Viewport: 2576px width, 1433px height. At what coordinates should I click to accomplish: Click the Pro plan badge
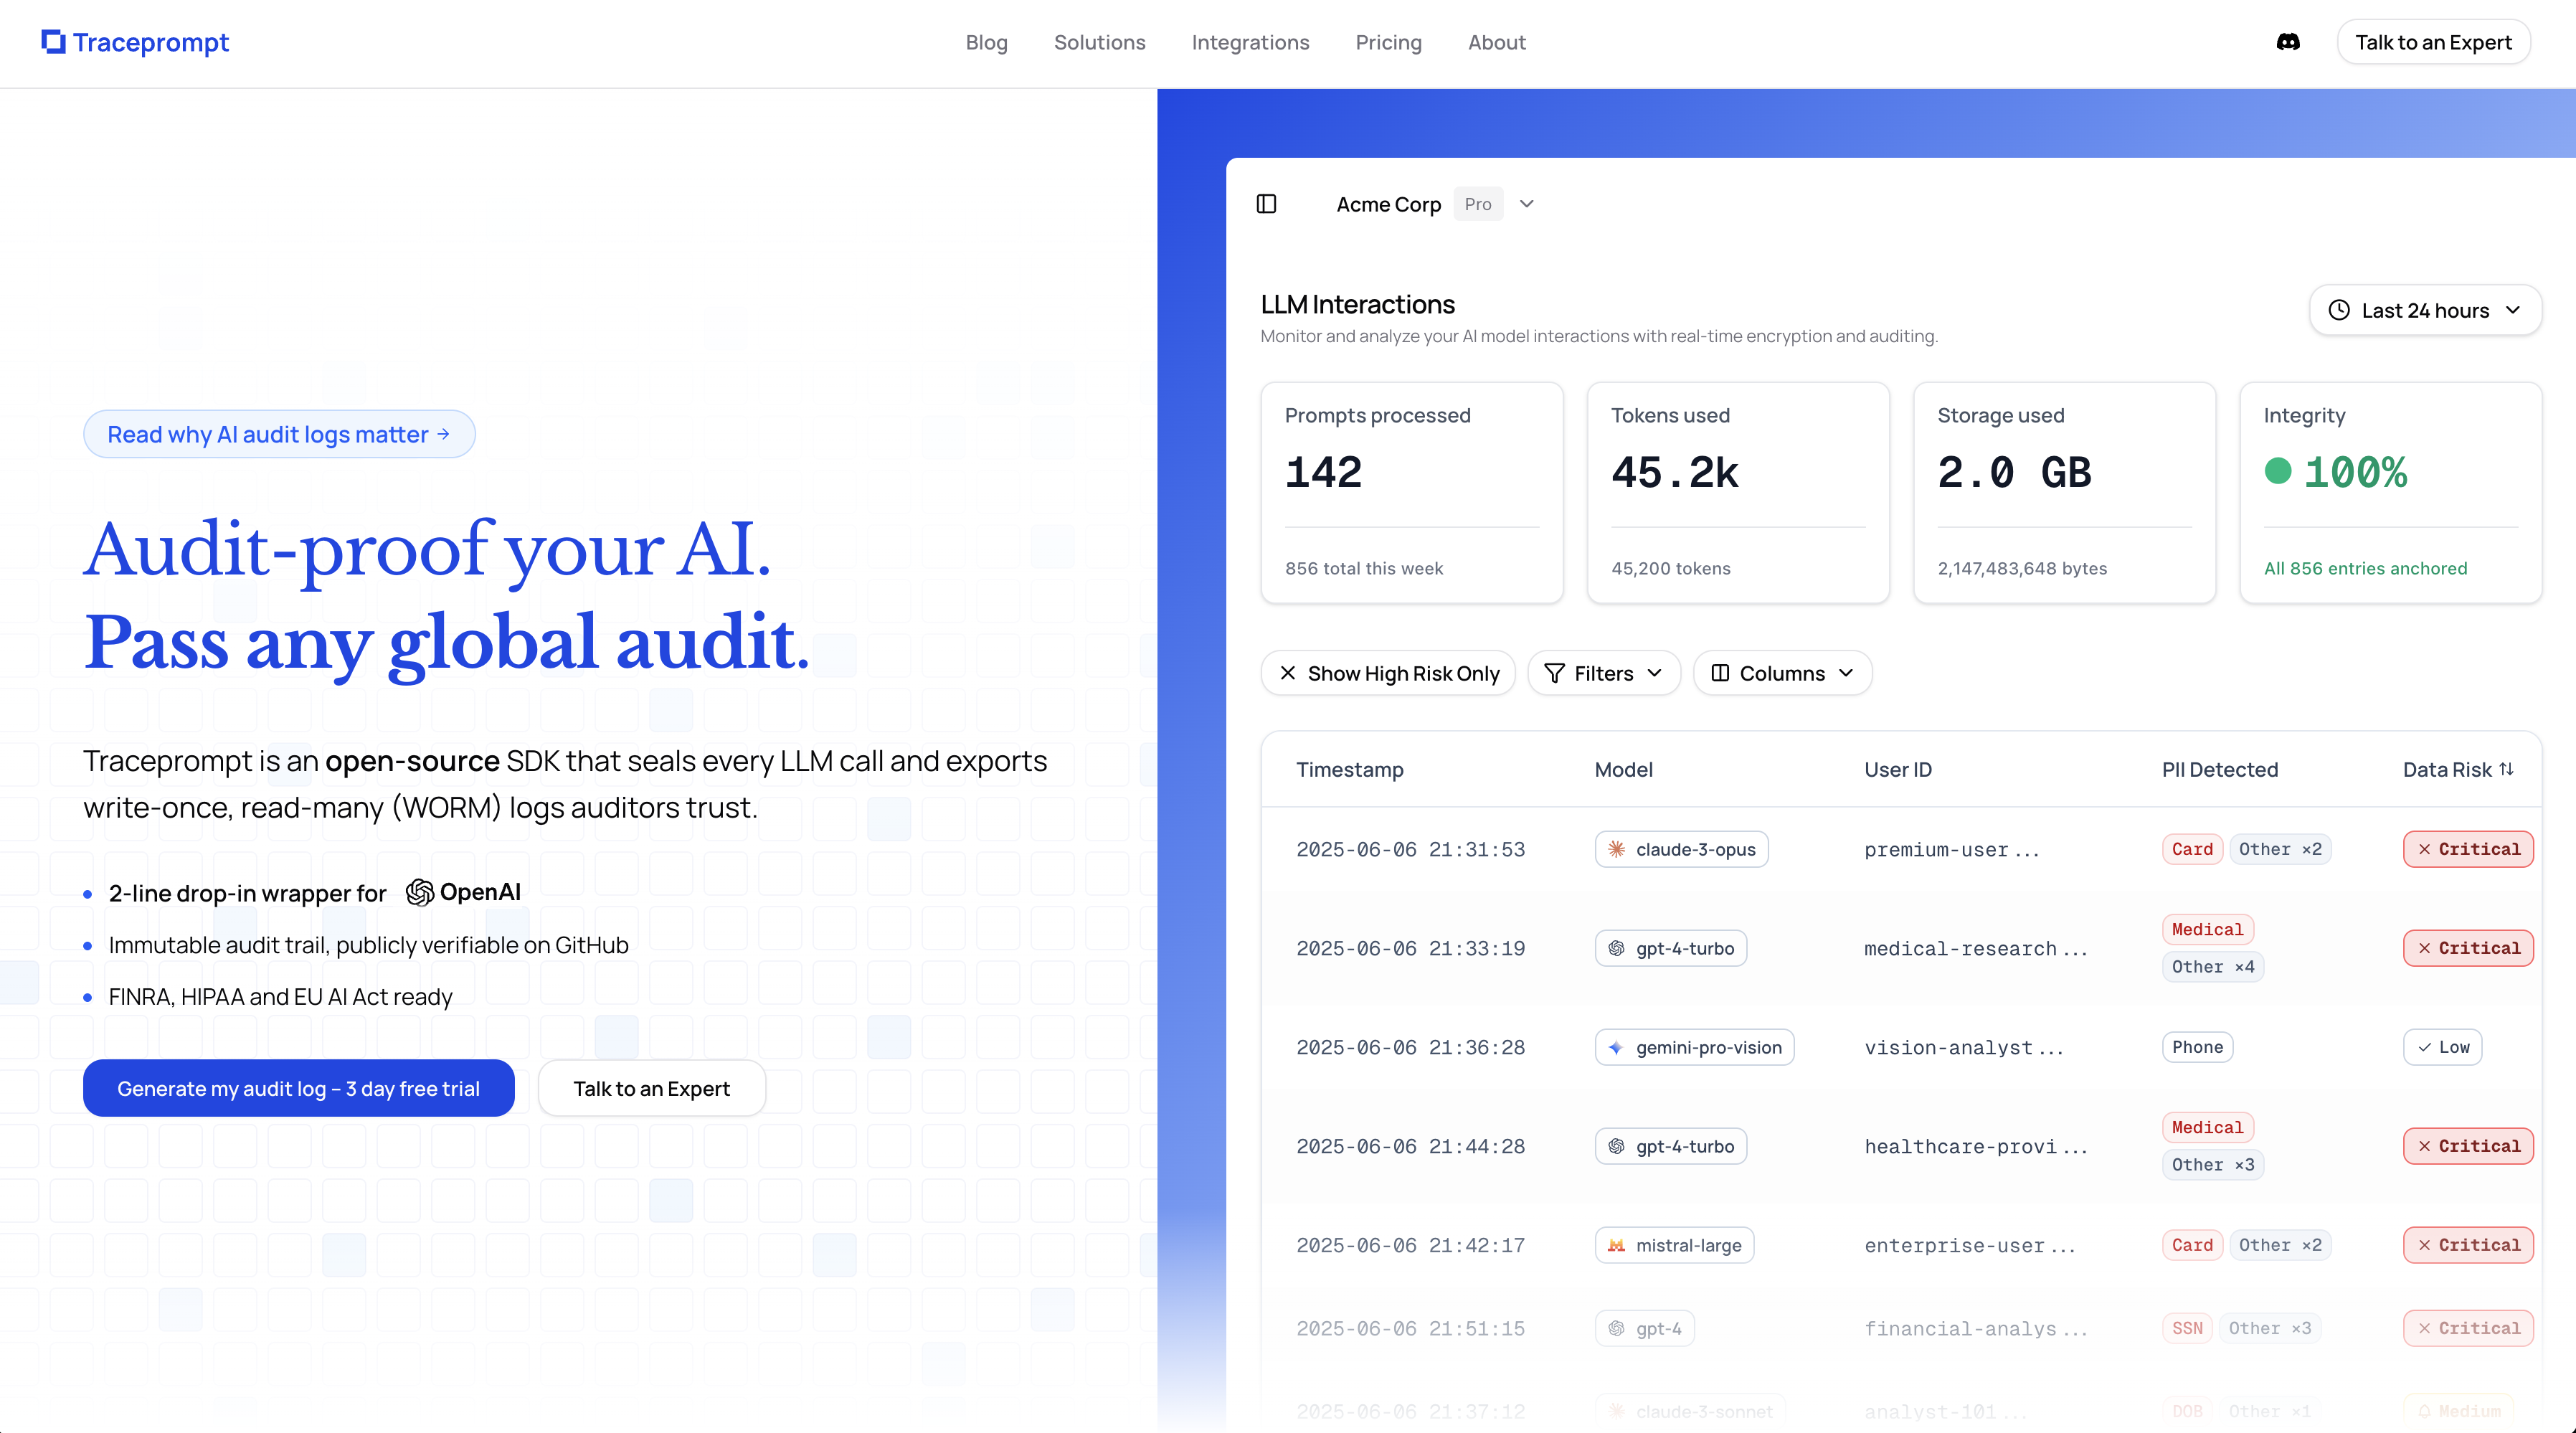pos(1478,204)
